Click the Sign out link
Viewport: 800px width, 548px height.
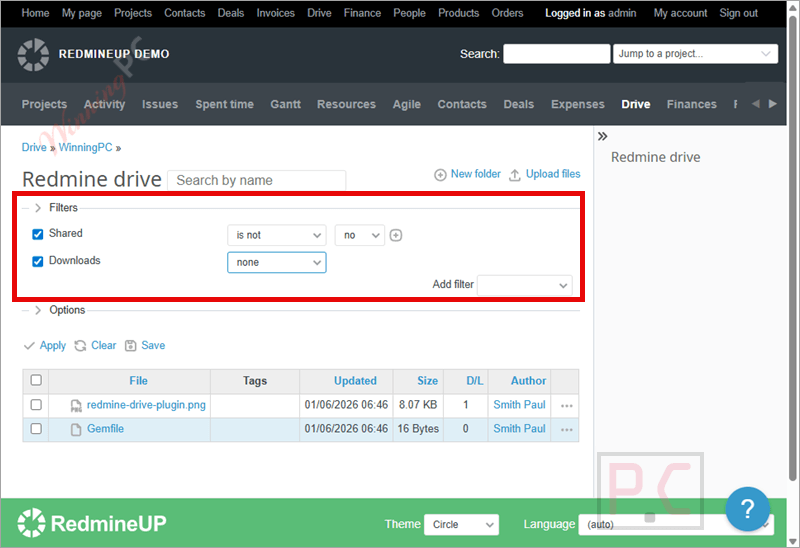(x=738, y=13)
